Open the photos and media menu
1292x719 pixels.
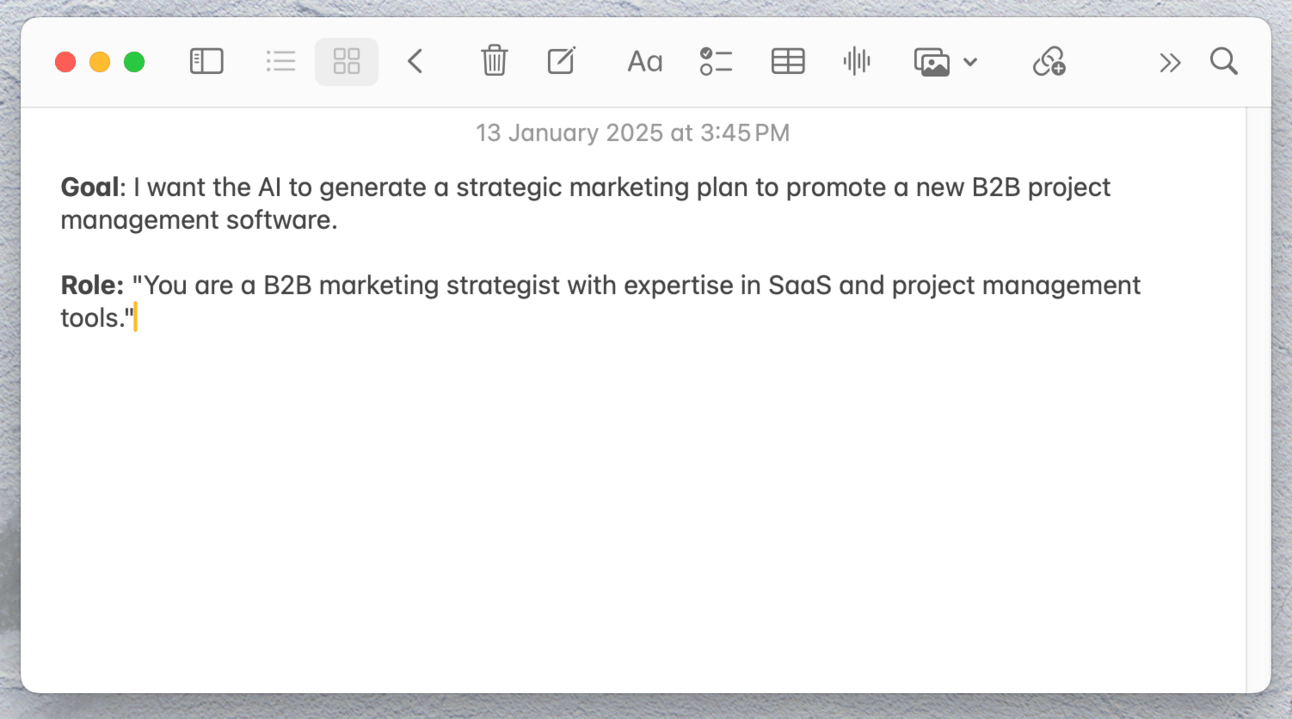click(932, 62)
